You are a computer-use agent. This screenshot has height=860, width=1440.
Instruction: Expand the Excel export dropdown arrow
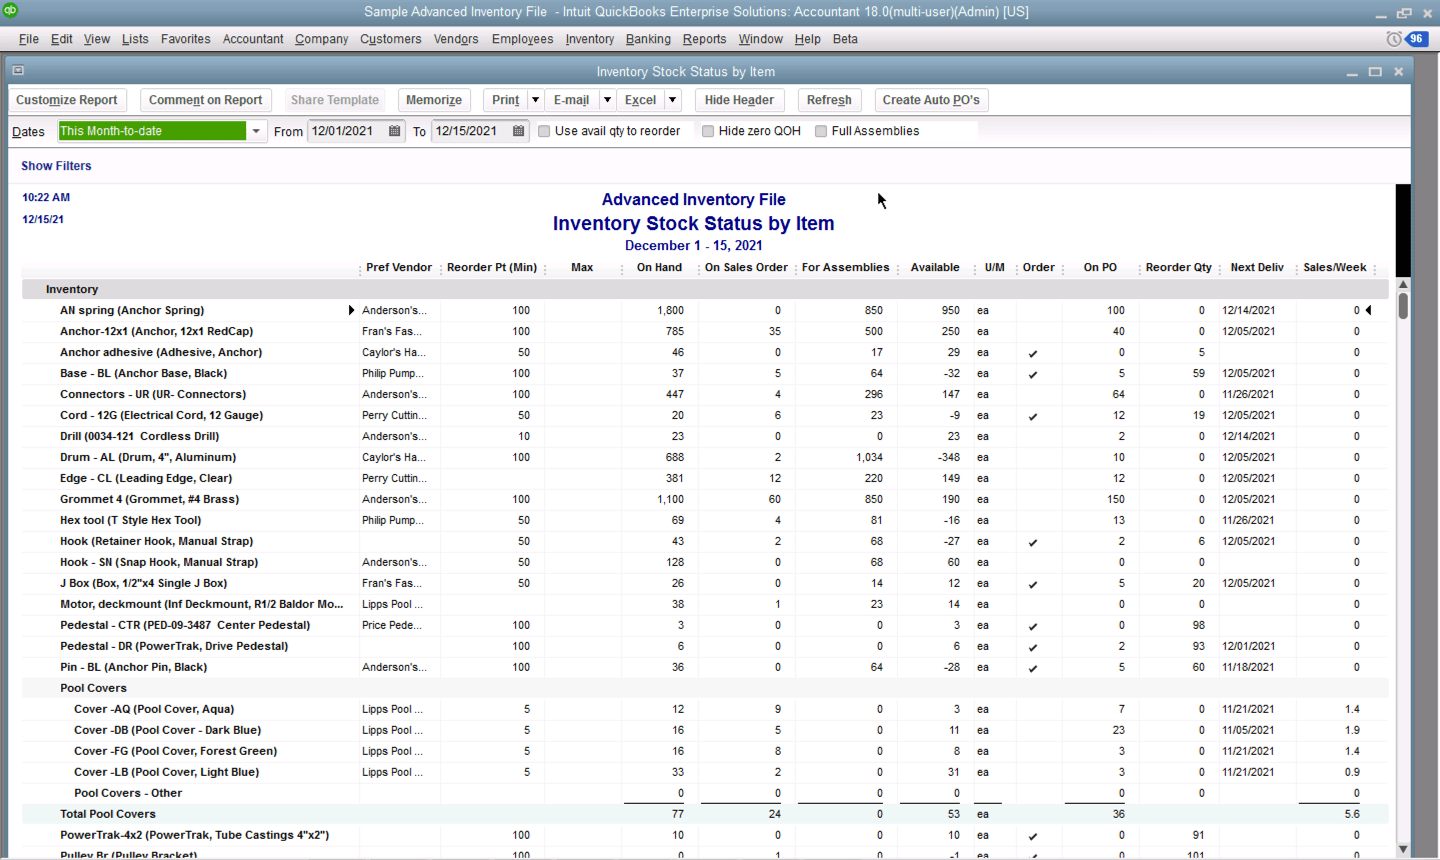673,100
